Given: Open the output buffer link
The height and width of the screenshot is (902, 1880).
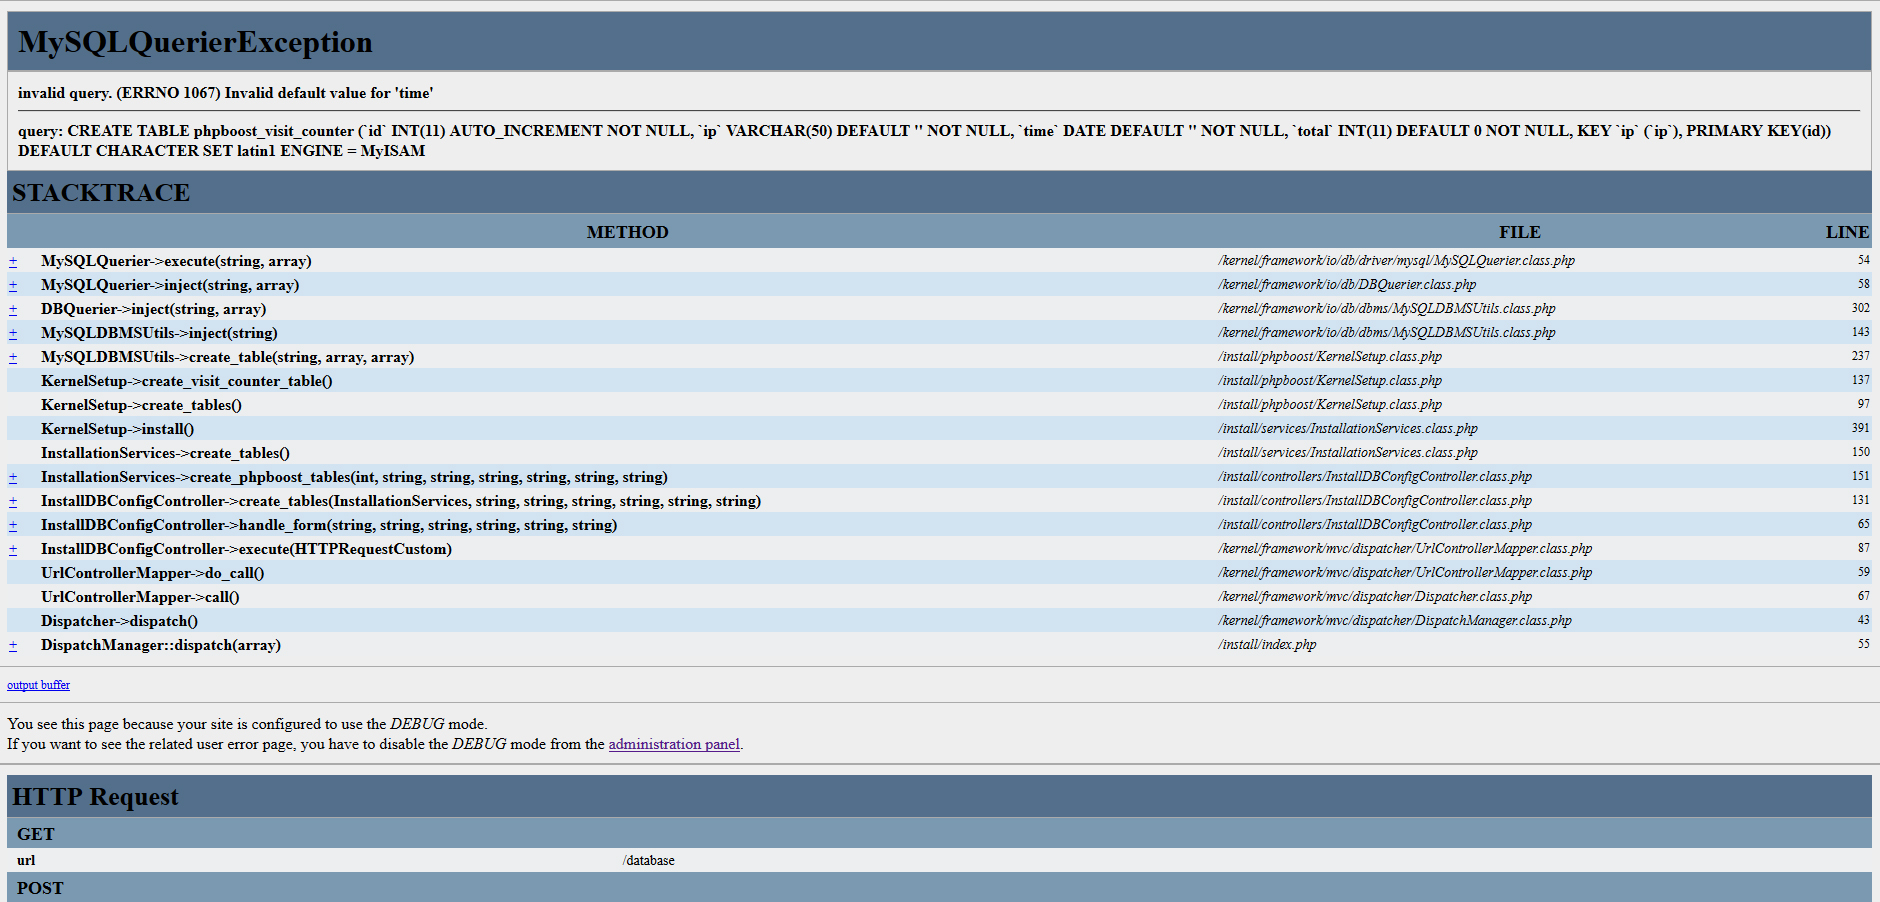Looking at the screenshot, I should [38, 685].
